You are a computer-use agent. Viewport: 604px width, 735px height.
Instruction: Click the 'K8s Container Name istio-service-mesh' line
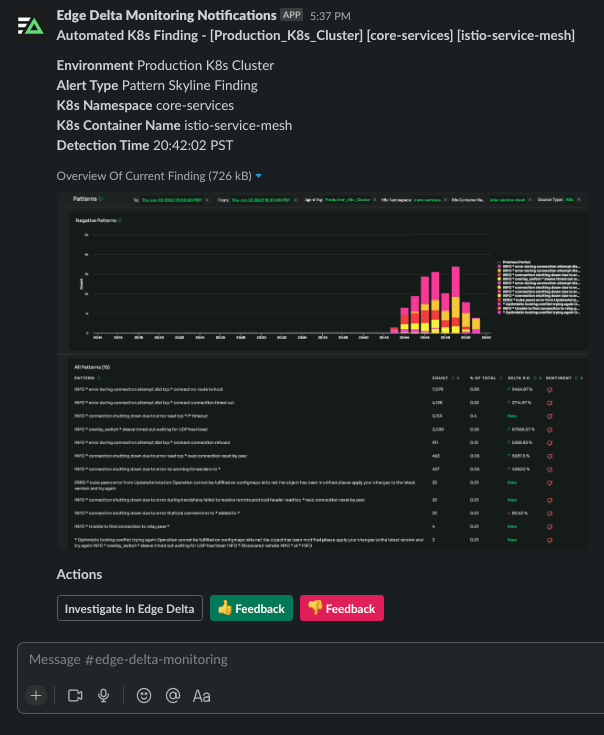click(174, 126)
